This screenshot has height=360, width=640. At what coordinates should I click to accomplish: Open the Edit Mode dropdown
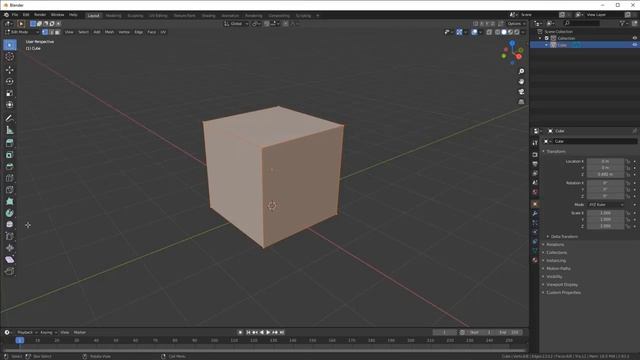(21, 32)
